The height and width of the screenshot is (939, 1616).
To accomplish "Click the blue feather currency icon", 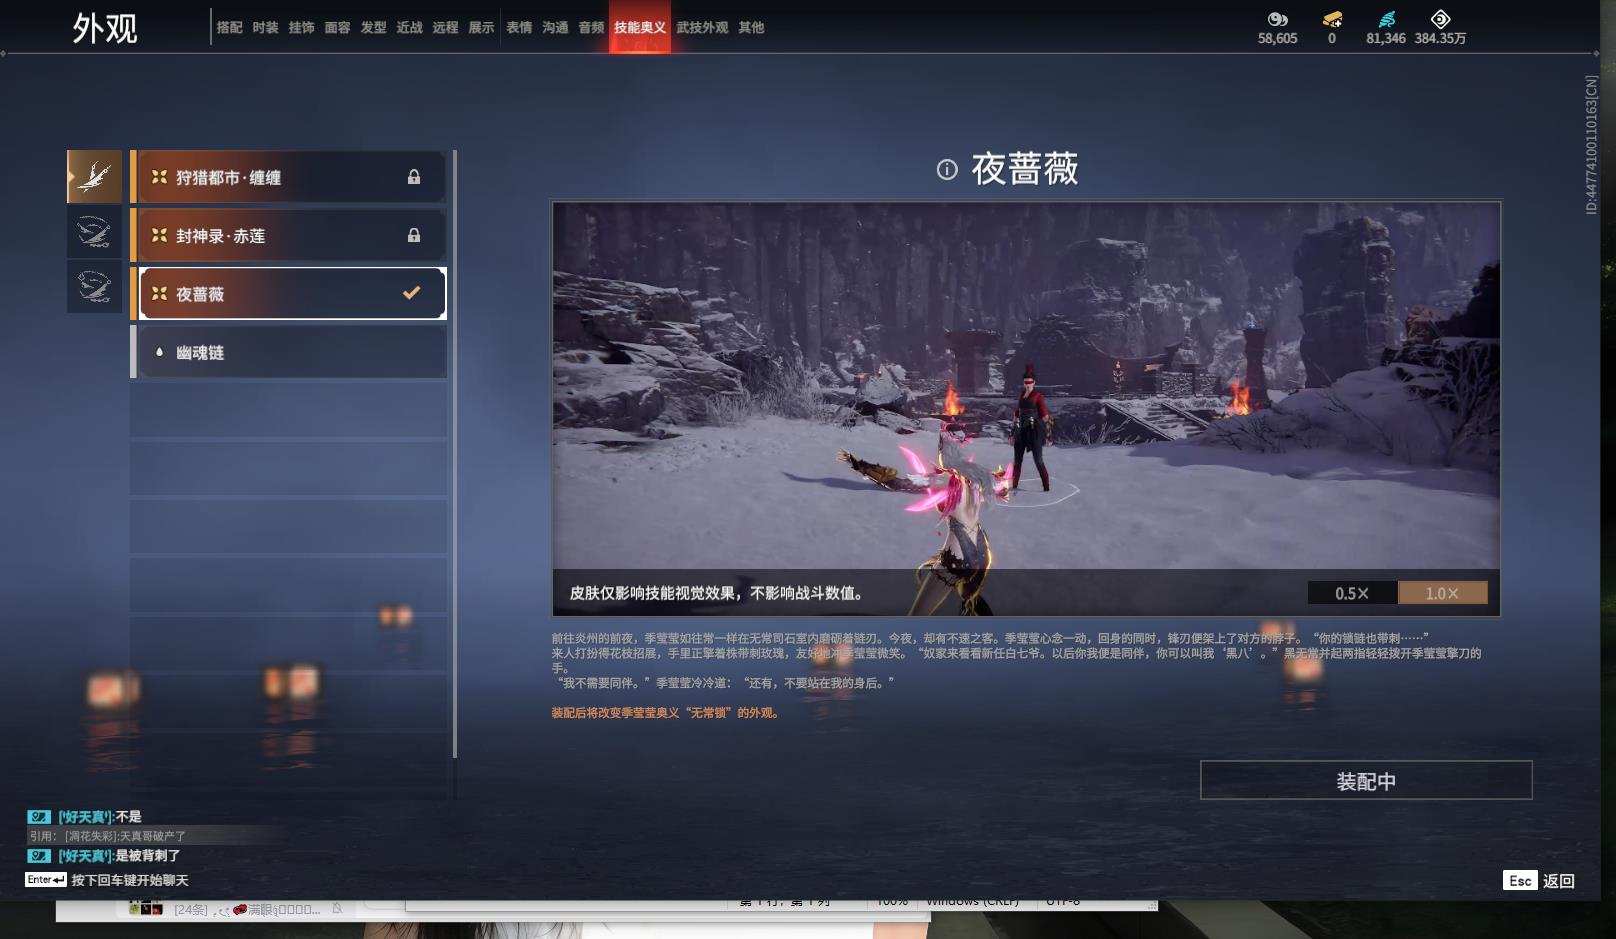I will click(x=1386, y=19).
